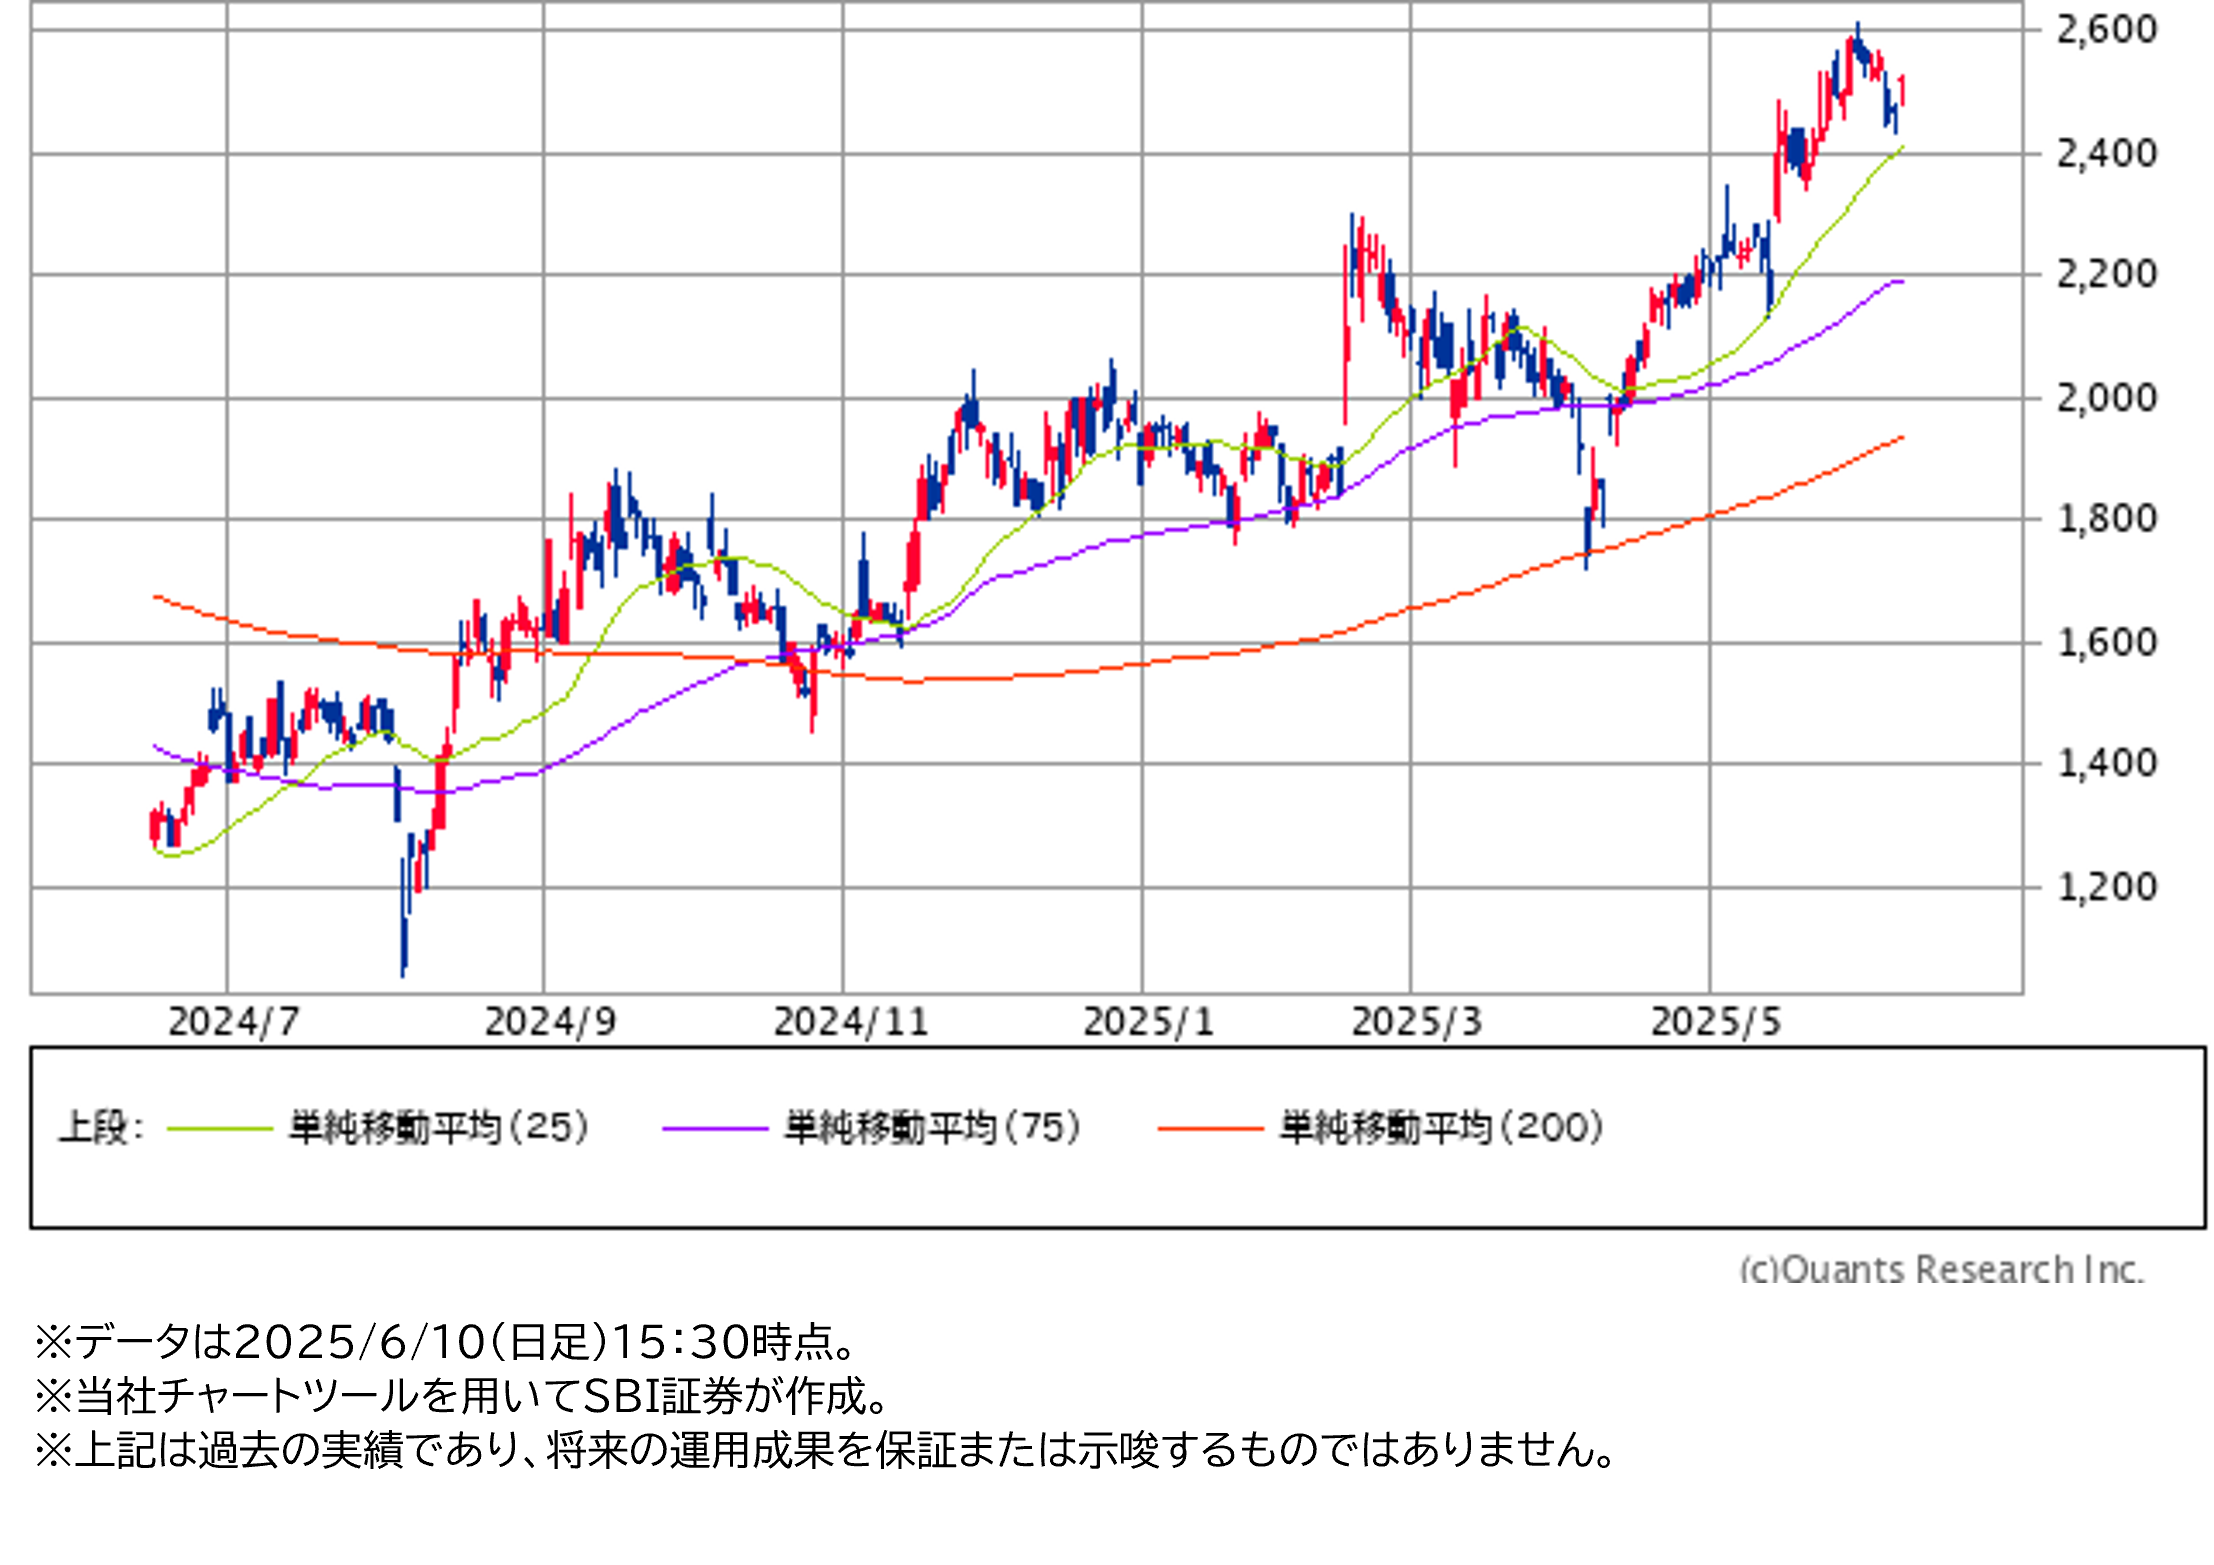This screenshot has height=1565, width=2214.
Task: Click the 単純移動平均(200) legend text
Action: [x=1441, y=1128]
